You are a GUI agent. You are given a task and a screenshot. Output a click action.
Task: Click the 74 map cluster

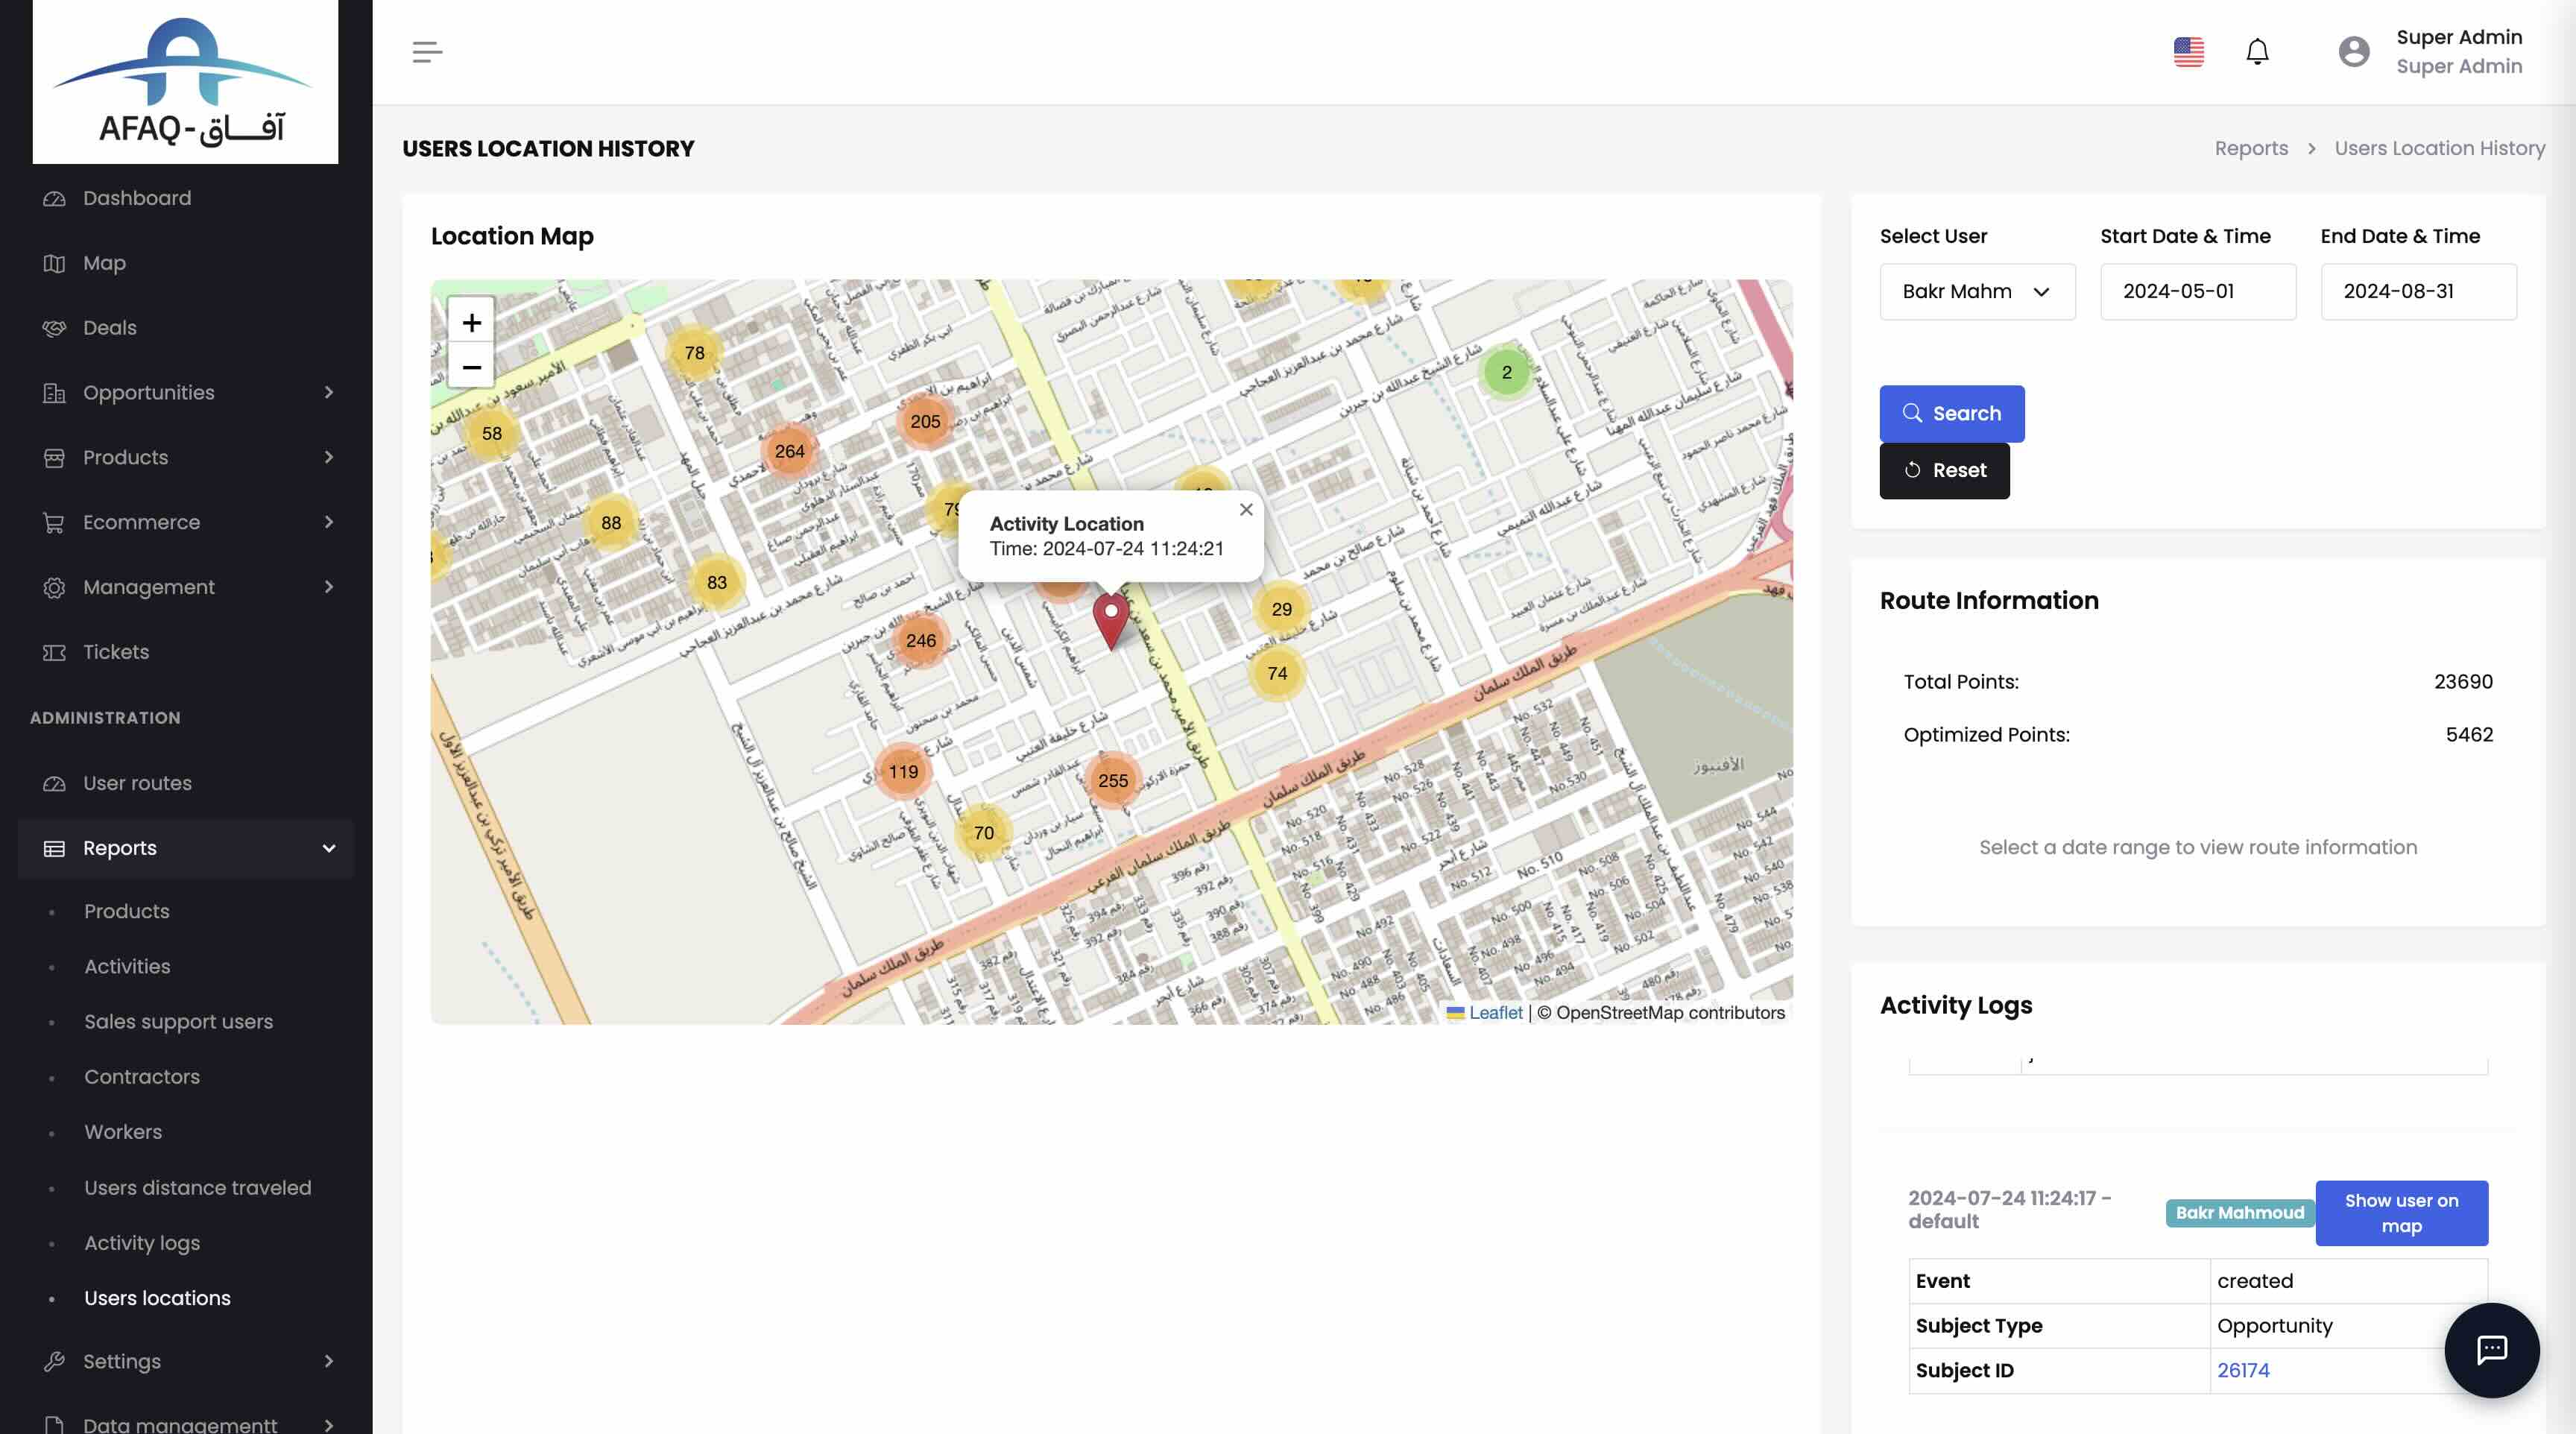pyautogui.click(x=1277, y=673)
